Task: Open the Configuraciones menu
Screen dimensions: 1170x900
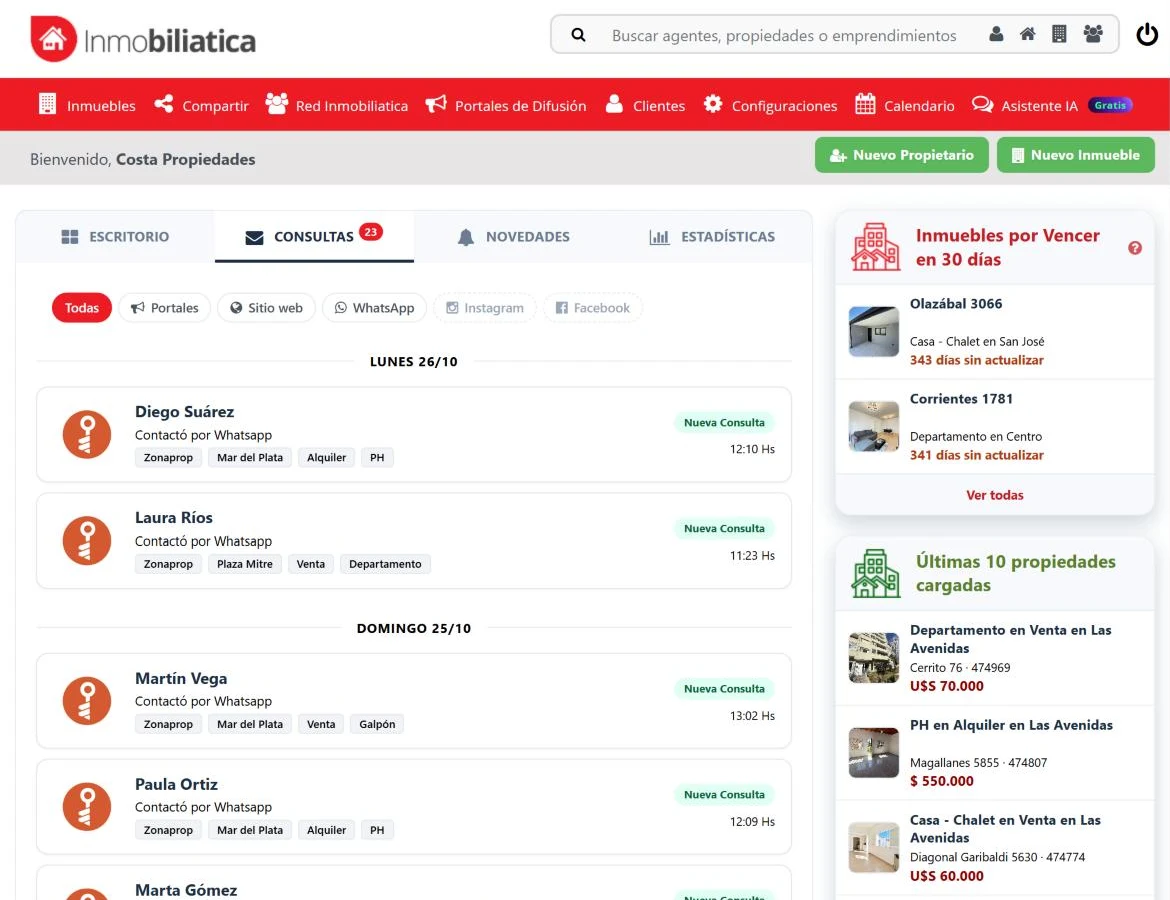Action: pyautogui.click(x=770, y=105)
